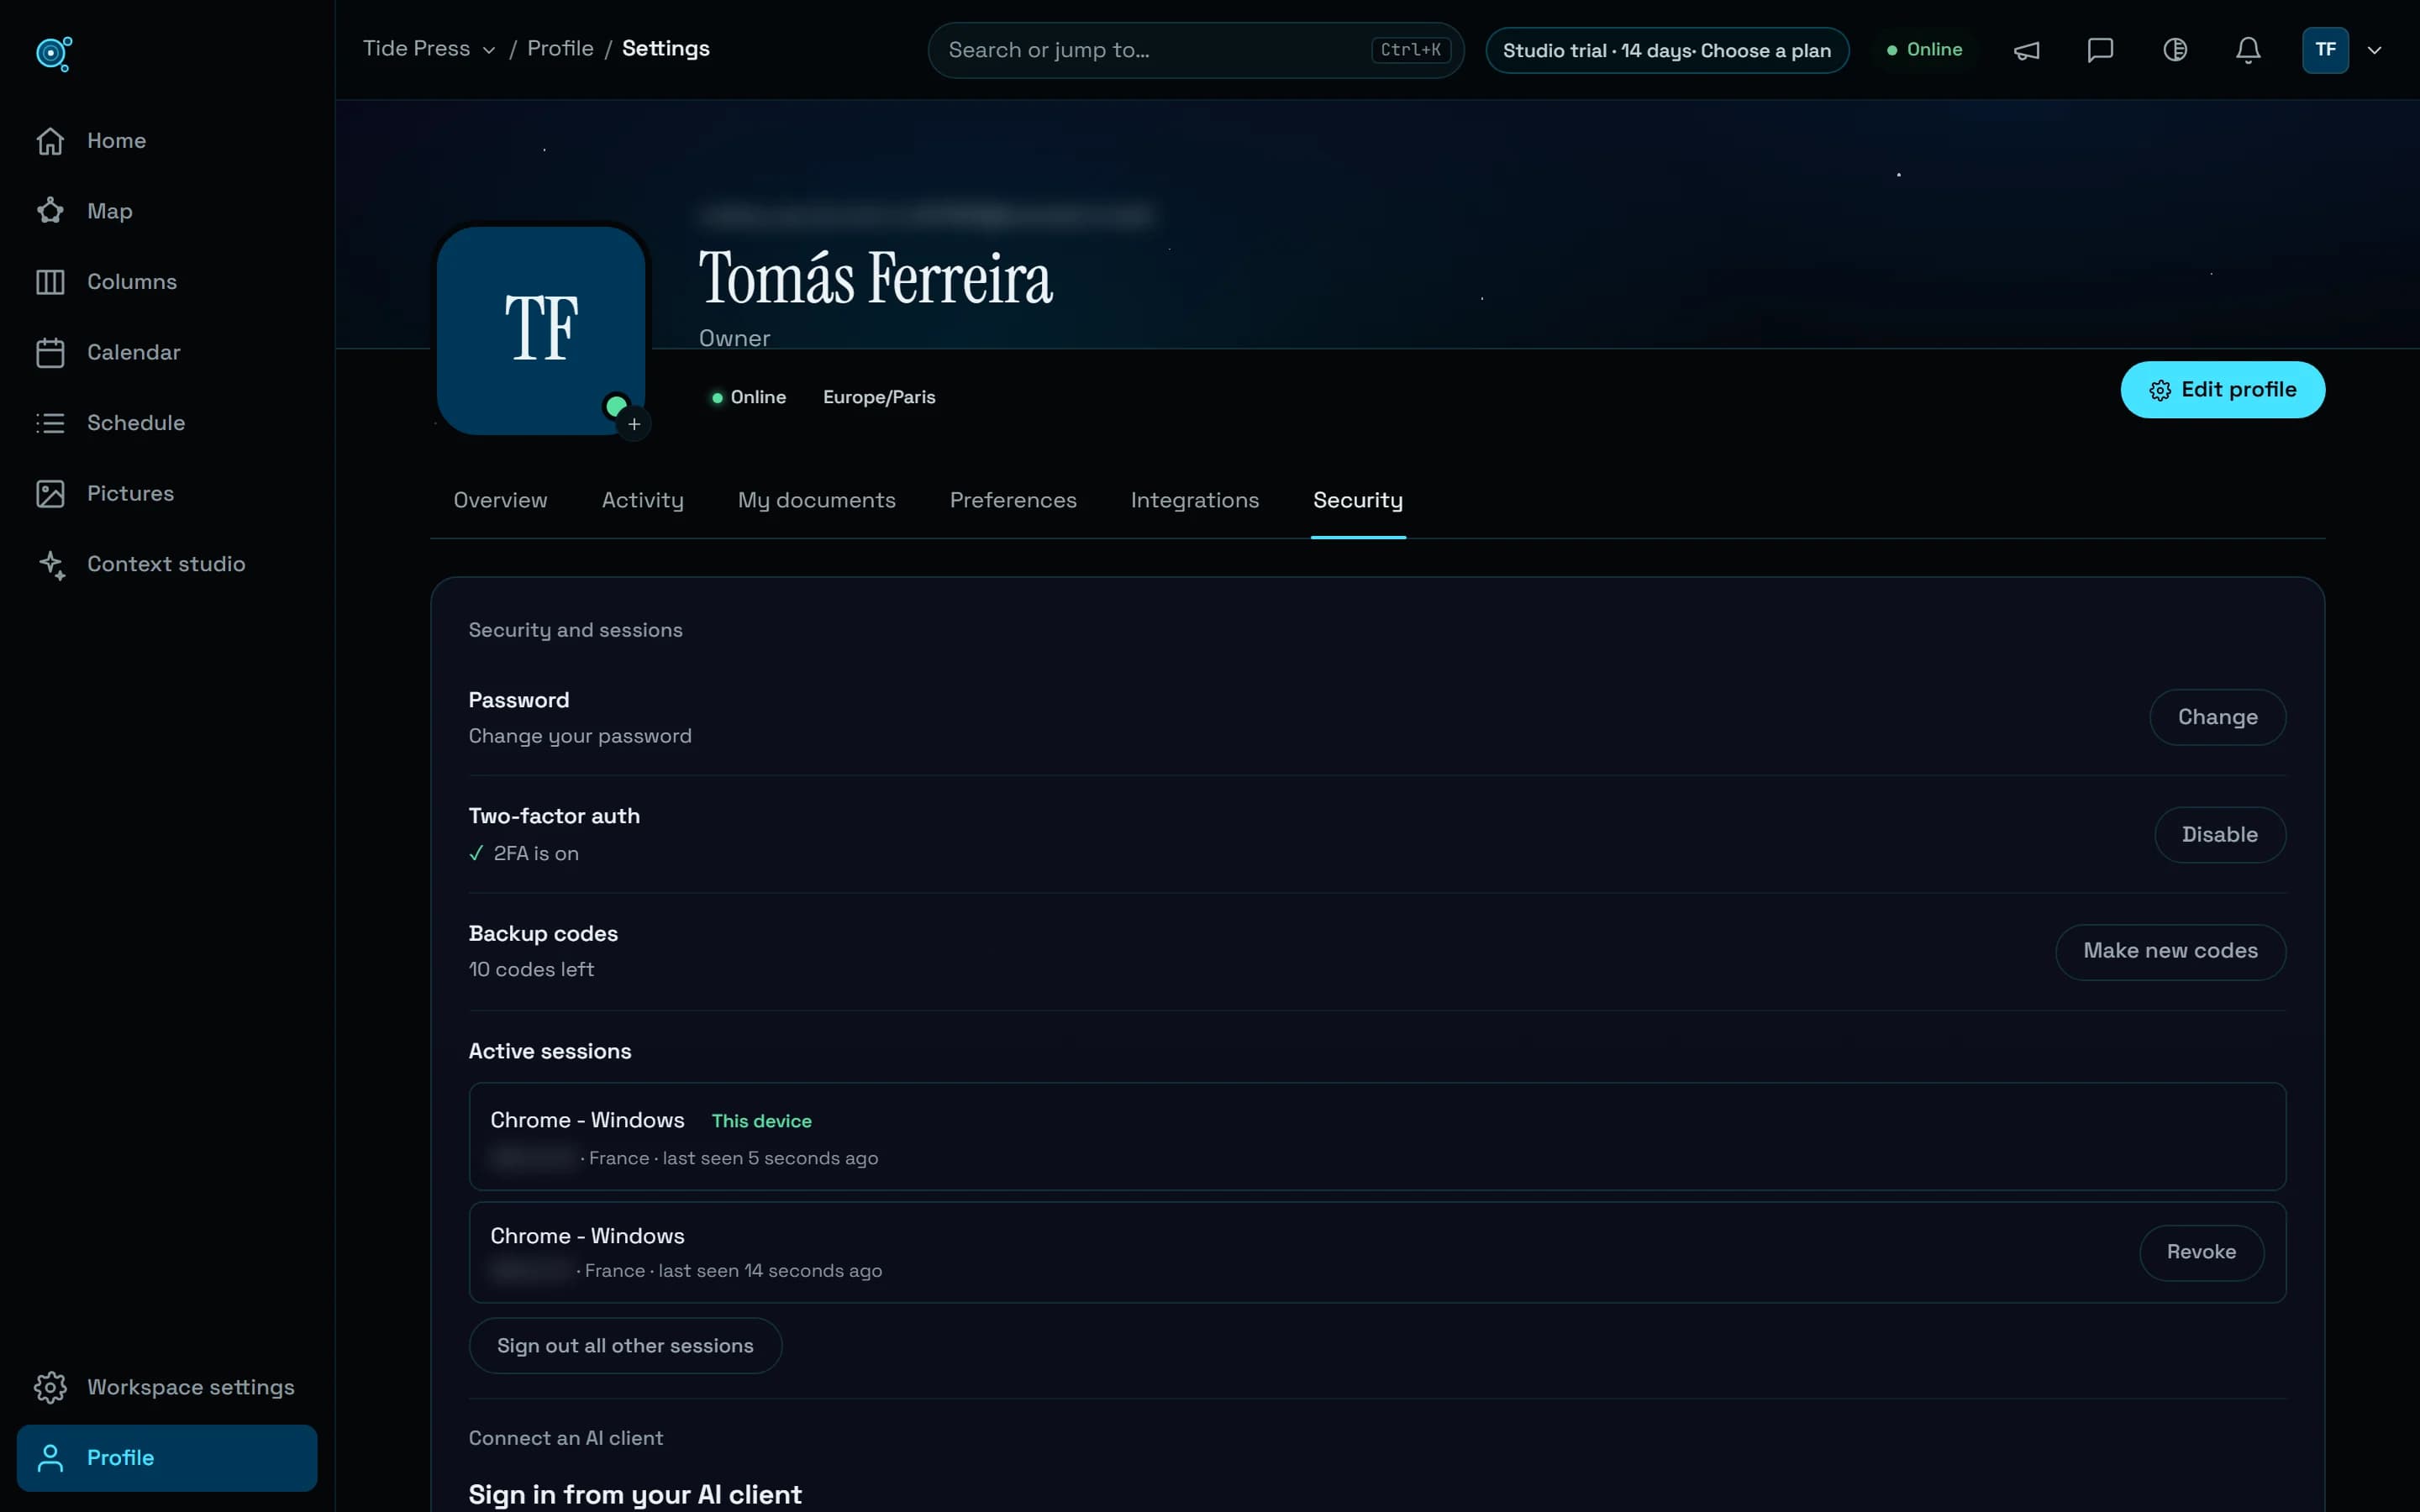Viewport: 2420px width, 1512px height.
Task: Open the Calendar sidebar item
Action: 166,353
